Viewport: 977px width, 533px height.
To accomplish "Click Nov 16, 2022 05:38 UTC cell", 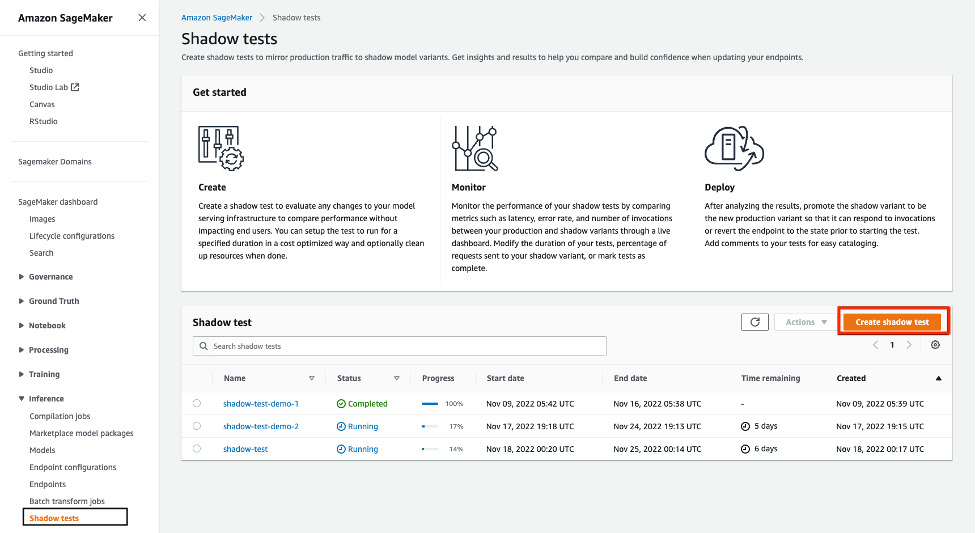I will (x=657, y=404).
